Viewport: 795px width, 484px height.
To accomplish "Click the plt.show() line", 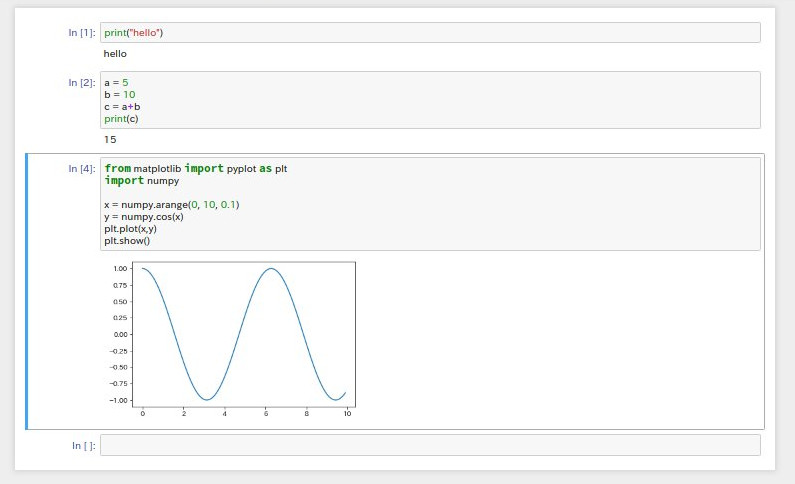I will tap(127, 241).
